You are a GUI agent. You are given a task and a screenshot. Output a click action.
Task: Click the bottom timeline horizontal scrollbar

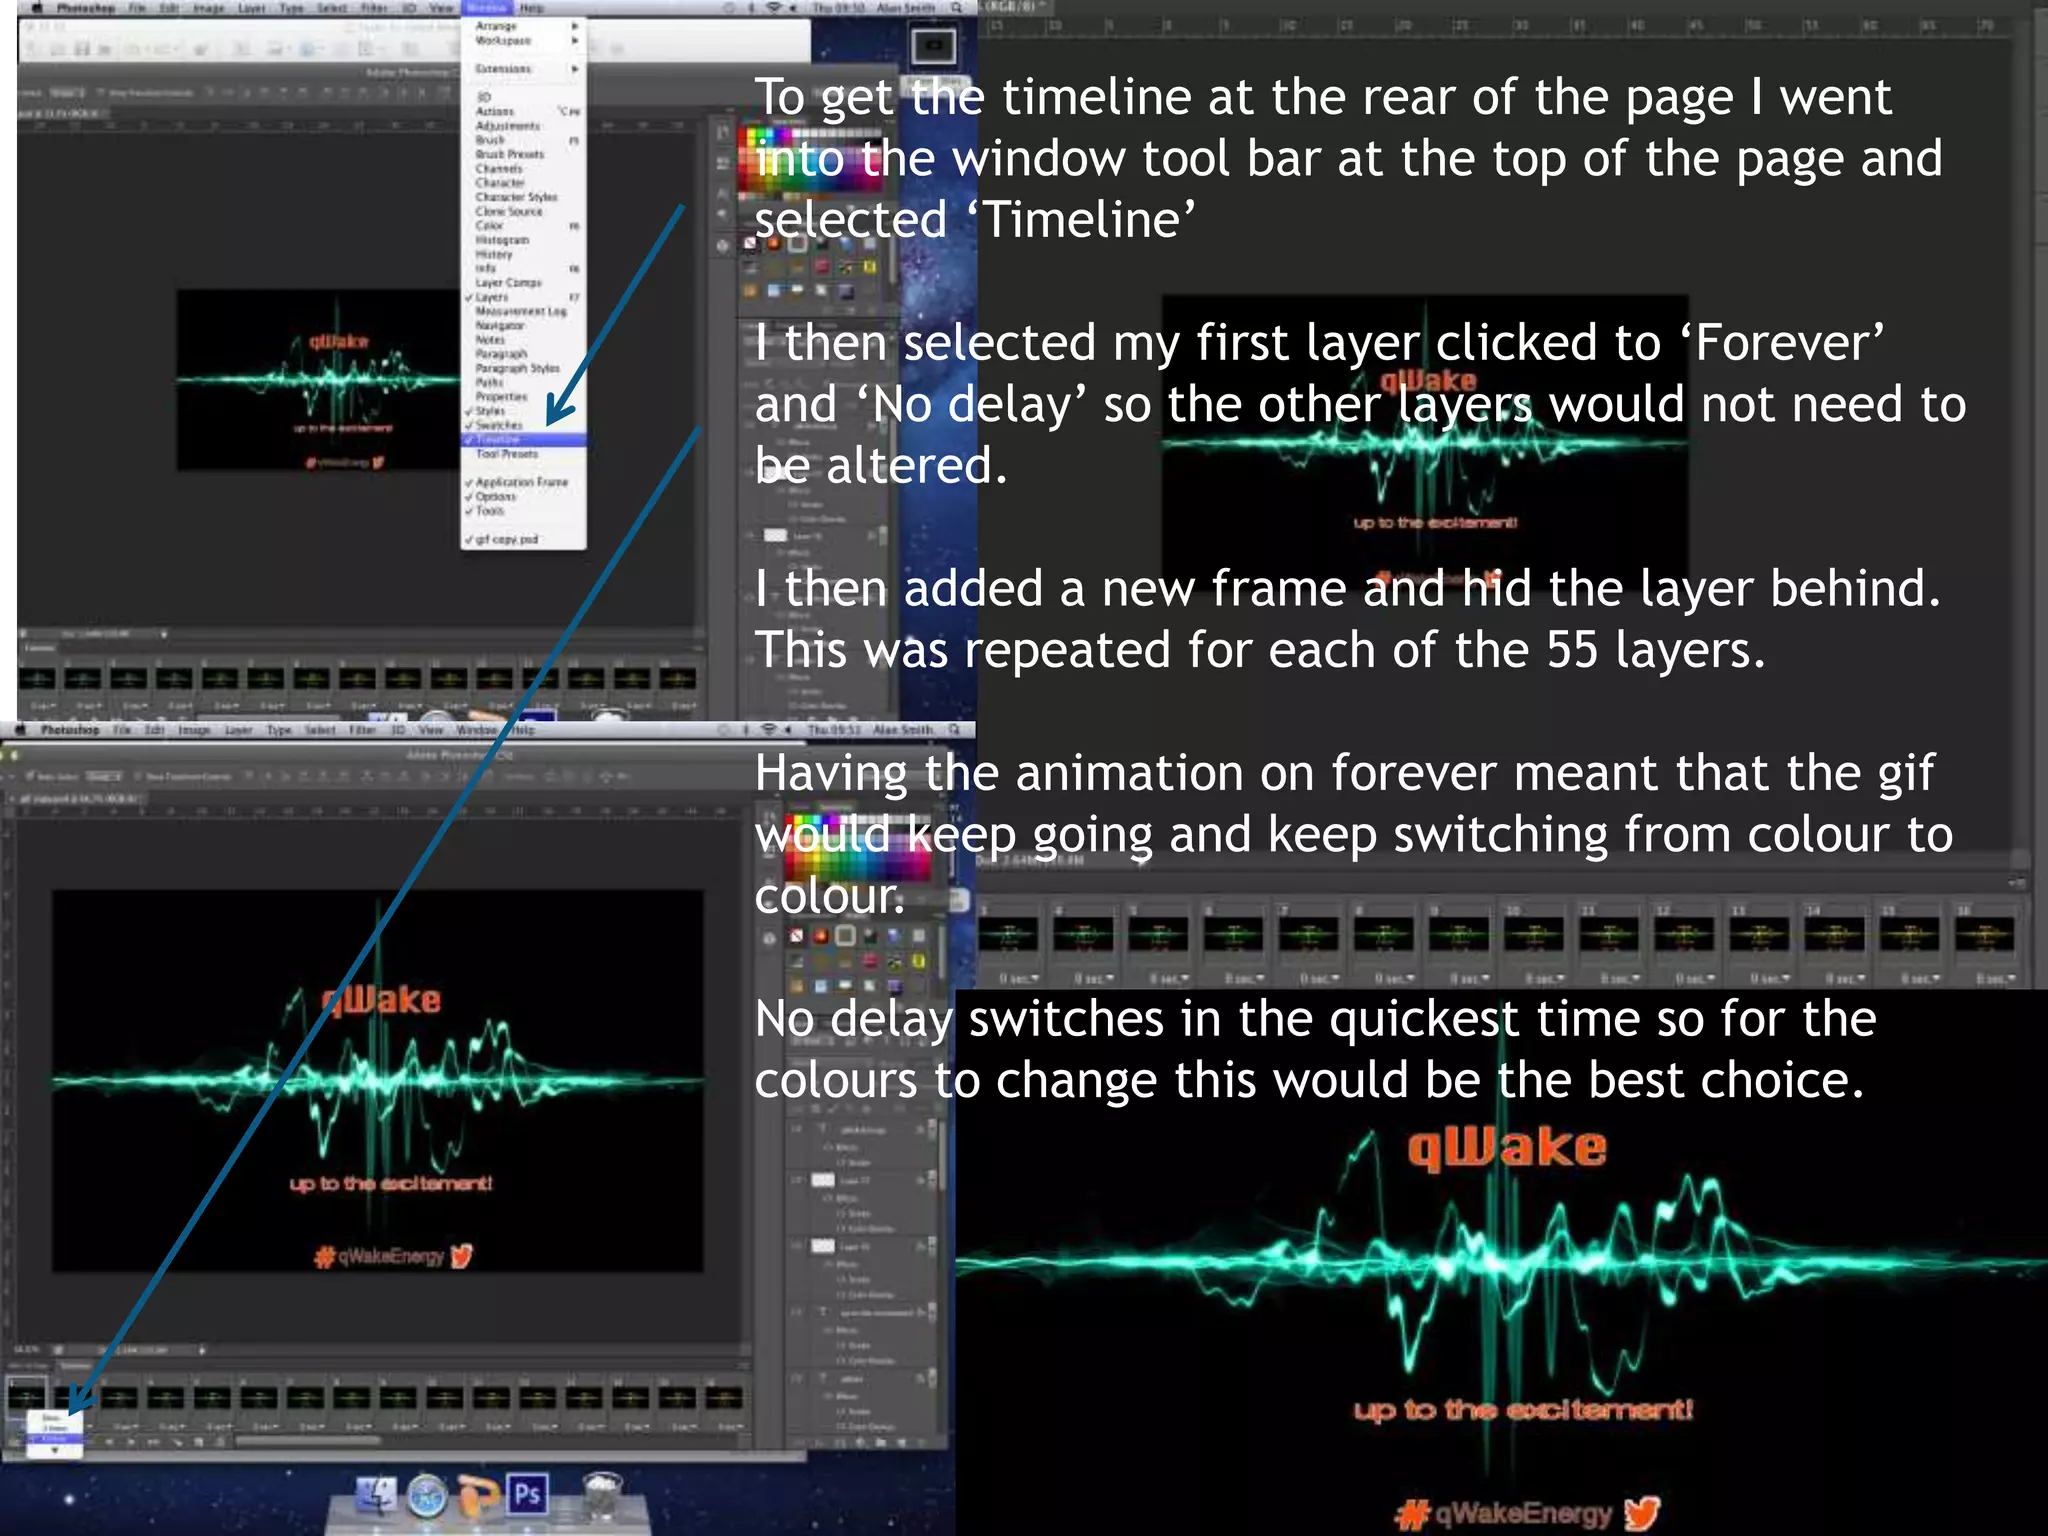(308, 1442)
